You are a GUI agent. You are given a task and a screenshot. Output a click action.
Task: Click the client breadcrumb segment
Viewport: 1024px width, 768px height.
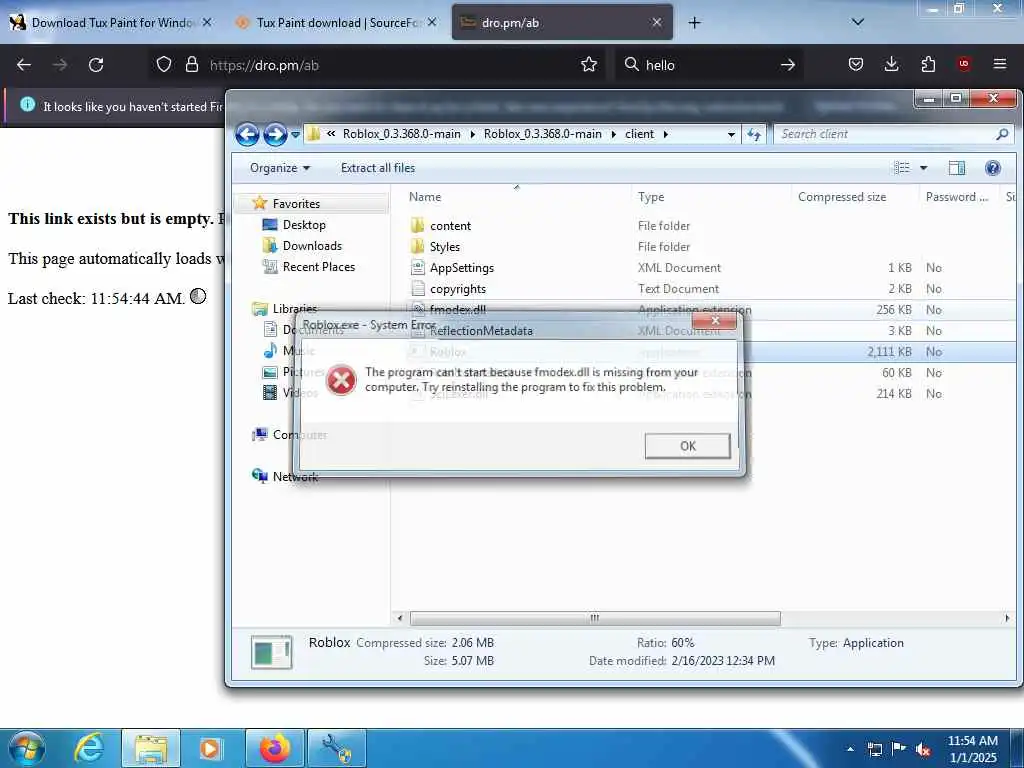coord(639,134)
